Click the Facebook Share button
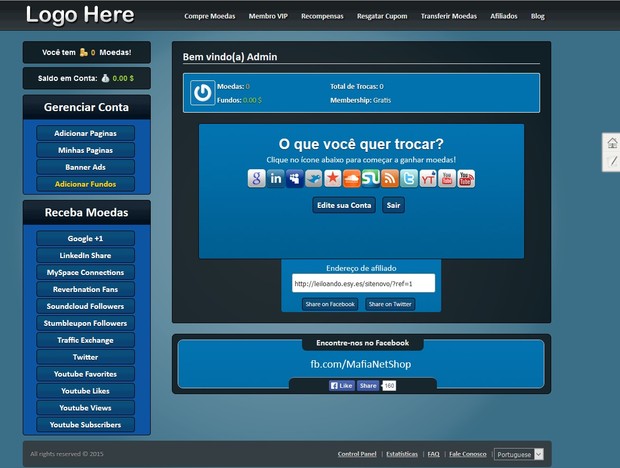 click(x=368, y=386)
